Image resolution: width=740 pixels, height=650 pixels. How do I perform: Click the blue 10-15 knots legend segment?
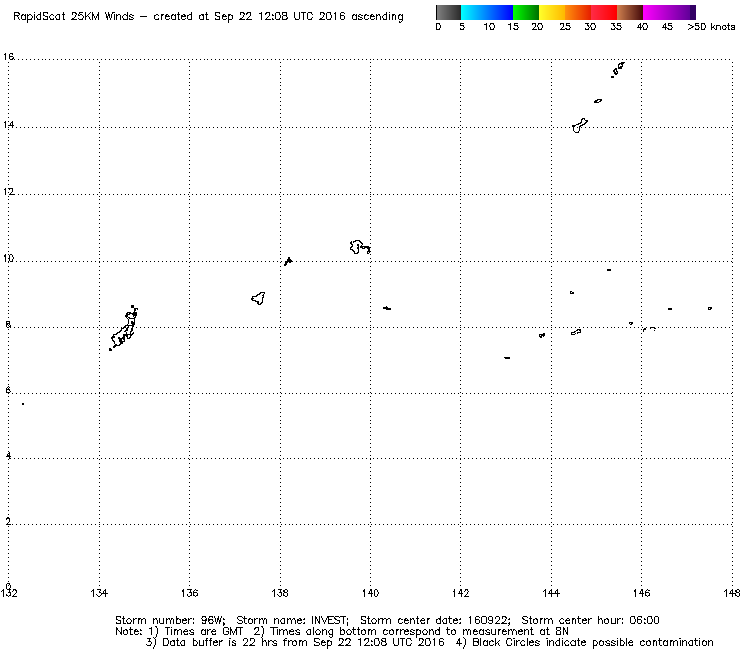(500, 12)
